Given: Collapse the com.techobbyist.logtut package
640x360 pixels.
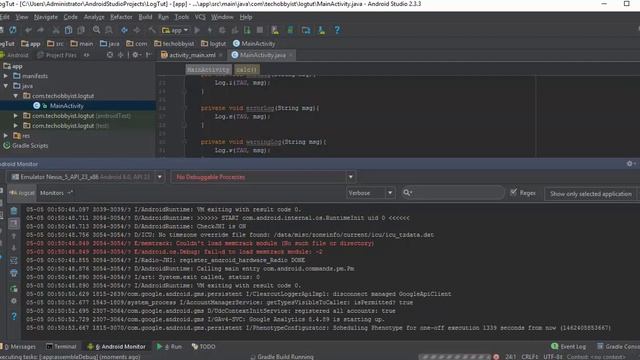Looking at the screenshot, I should (16, 96).
